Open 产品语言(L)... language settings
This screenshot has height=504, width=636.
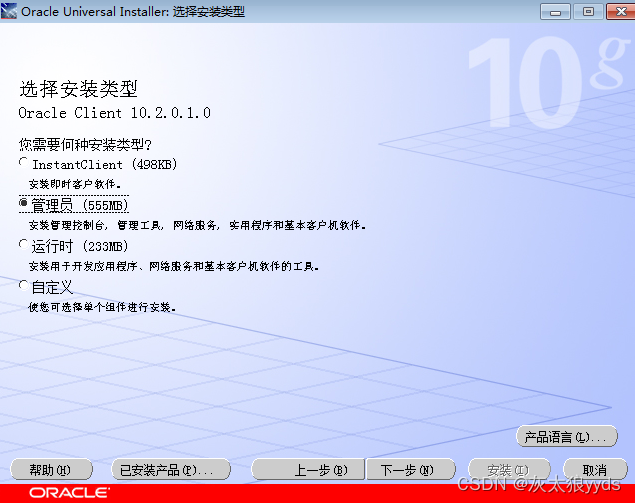tap(567, 436)
